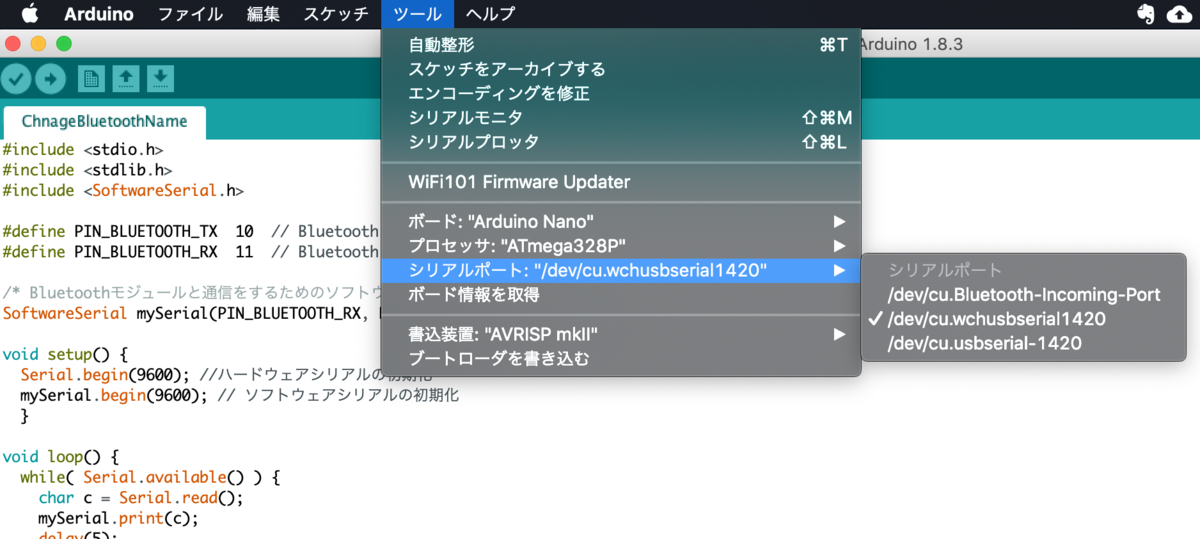The width and height of the screenshot is (1200, 539).
Task: Expand the シリアルポート submenu entry
Action: pyautogui.click(x=621, y=270)
